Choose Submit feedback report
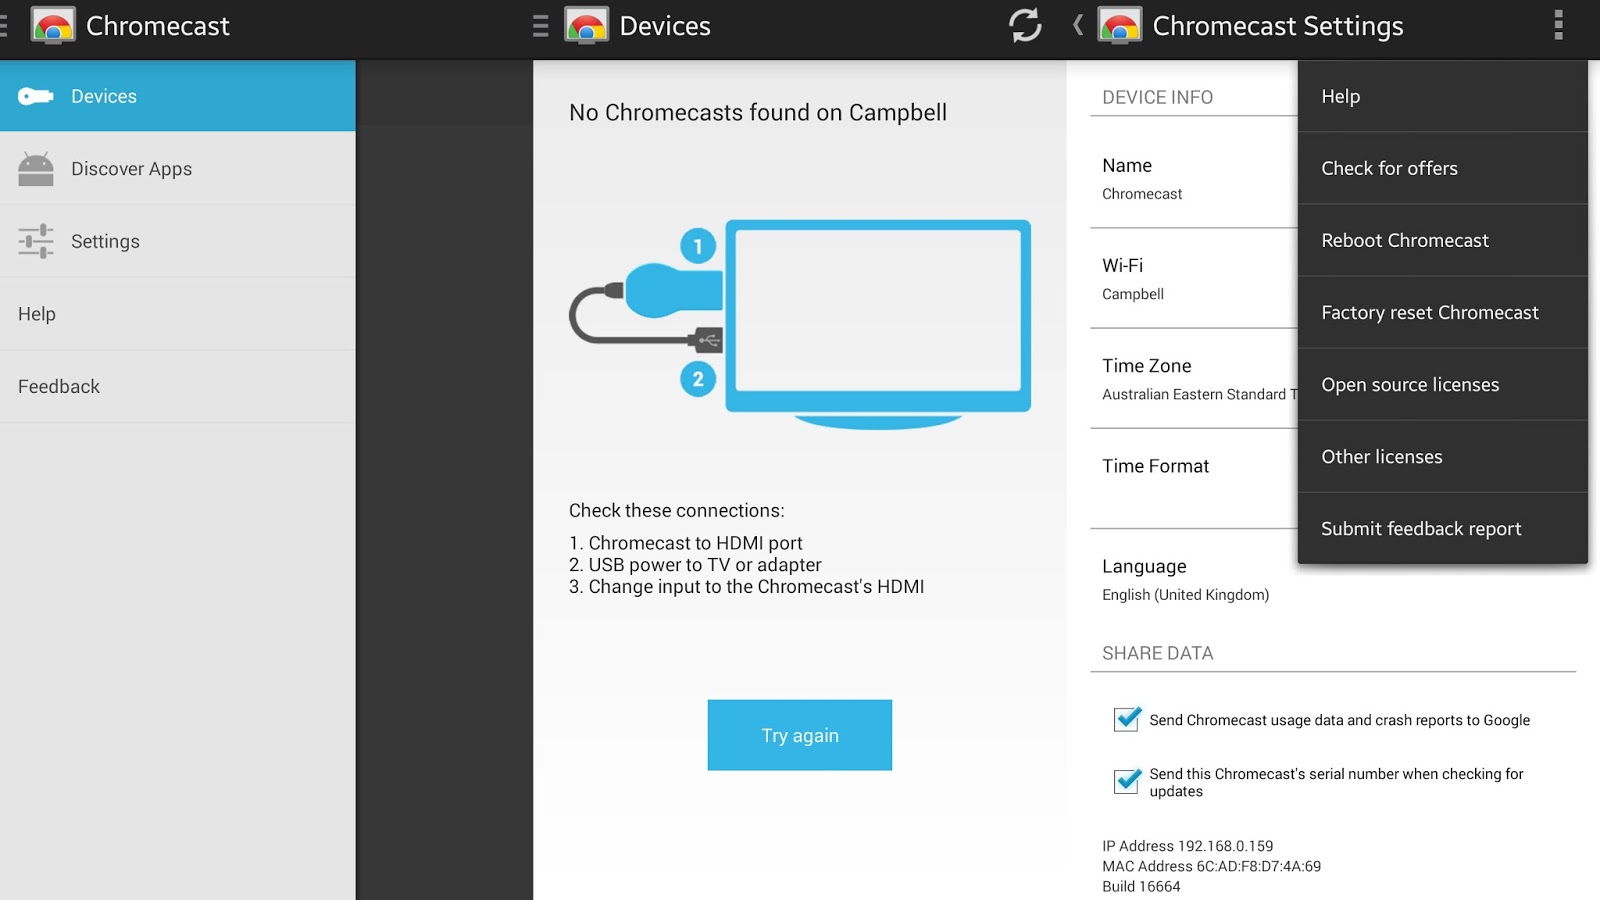Viewport: 1600px width, 900px height. pyautogui.click(x=1443, y=528)
